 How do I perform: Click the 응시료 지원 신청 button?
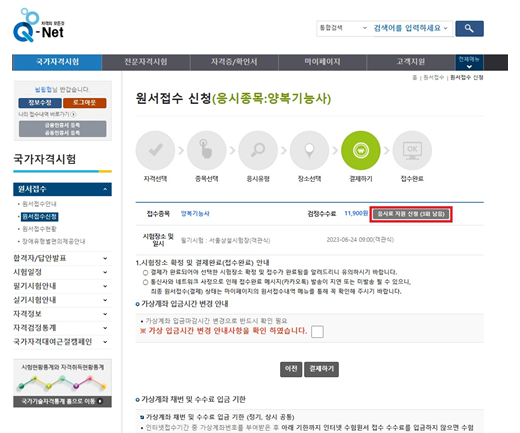(411, 214)
